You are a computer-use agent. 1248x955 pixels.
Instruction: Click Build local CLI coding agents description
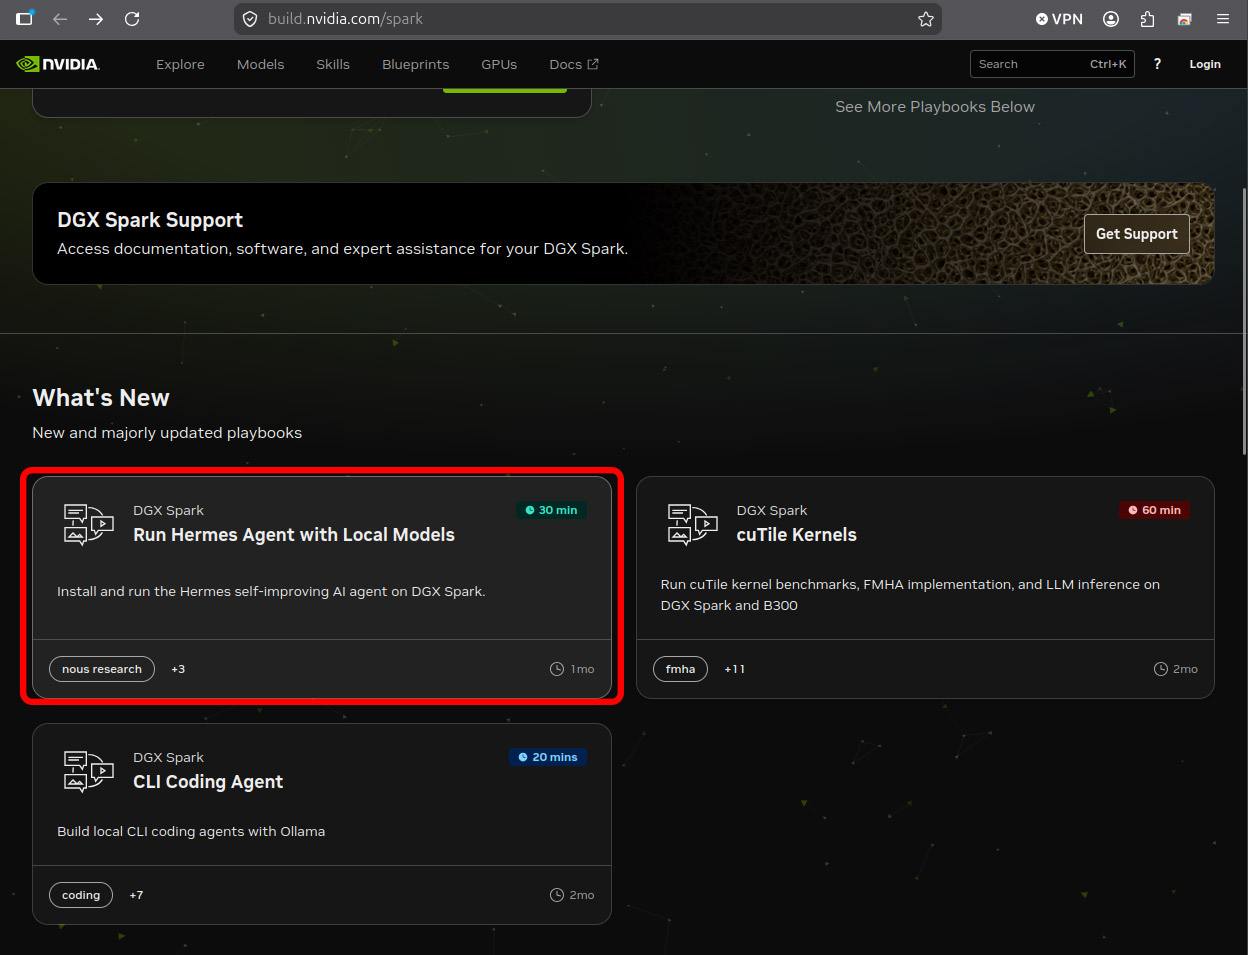[191, 832]
